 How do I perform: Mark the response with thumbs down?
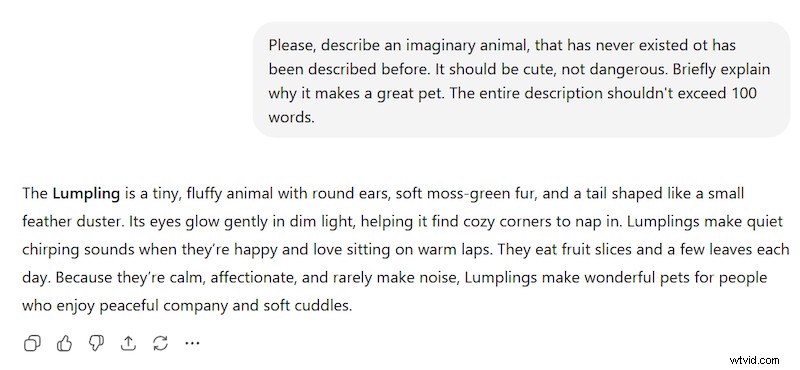(96, 343)
